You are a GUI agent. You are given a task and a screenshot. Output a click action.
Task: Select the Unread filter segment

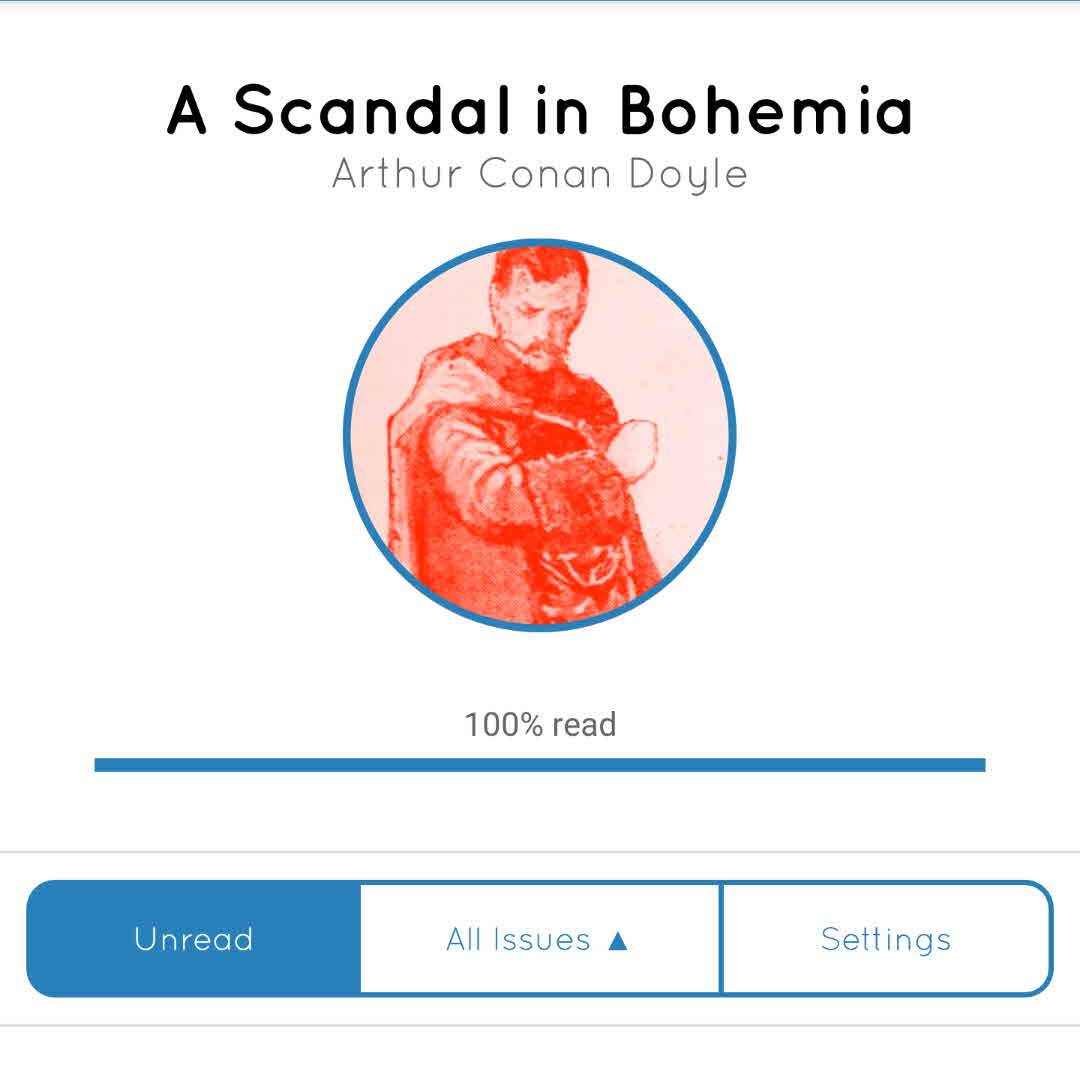click(194, 939)
